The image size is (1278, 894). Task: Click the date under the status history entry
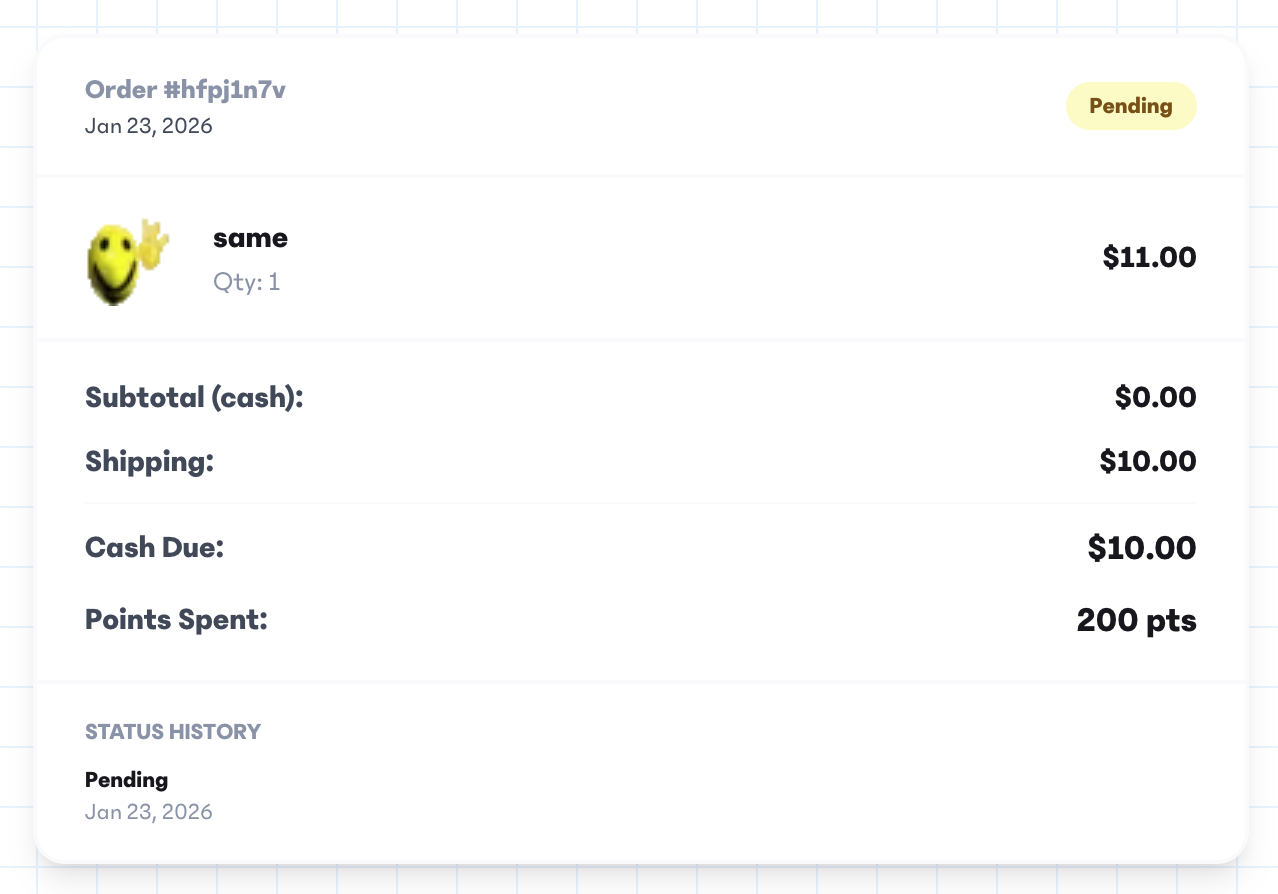click(x=148, y=811)
